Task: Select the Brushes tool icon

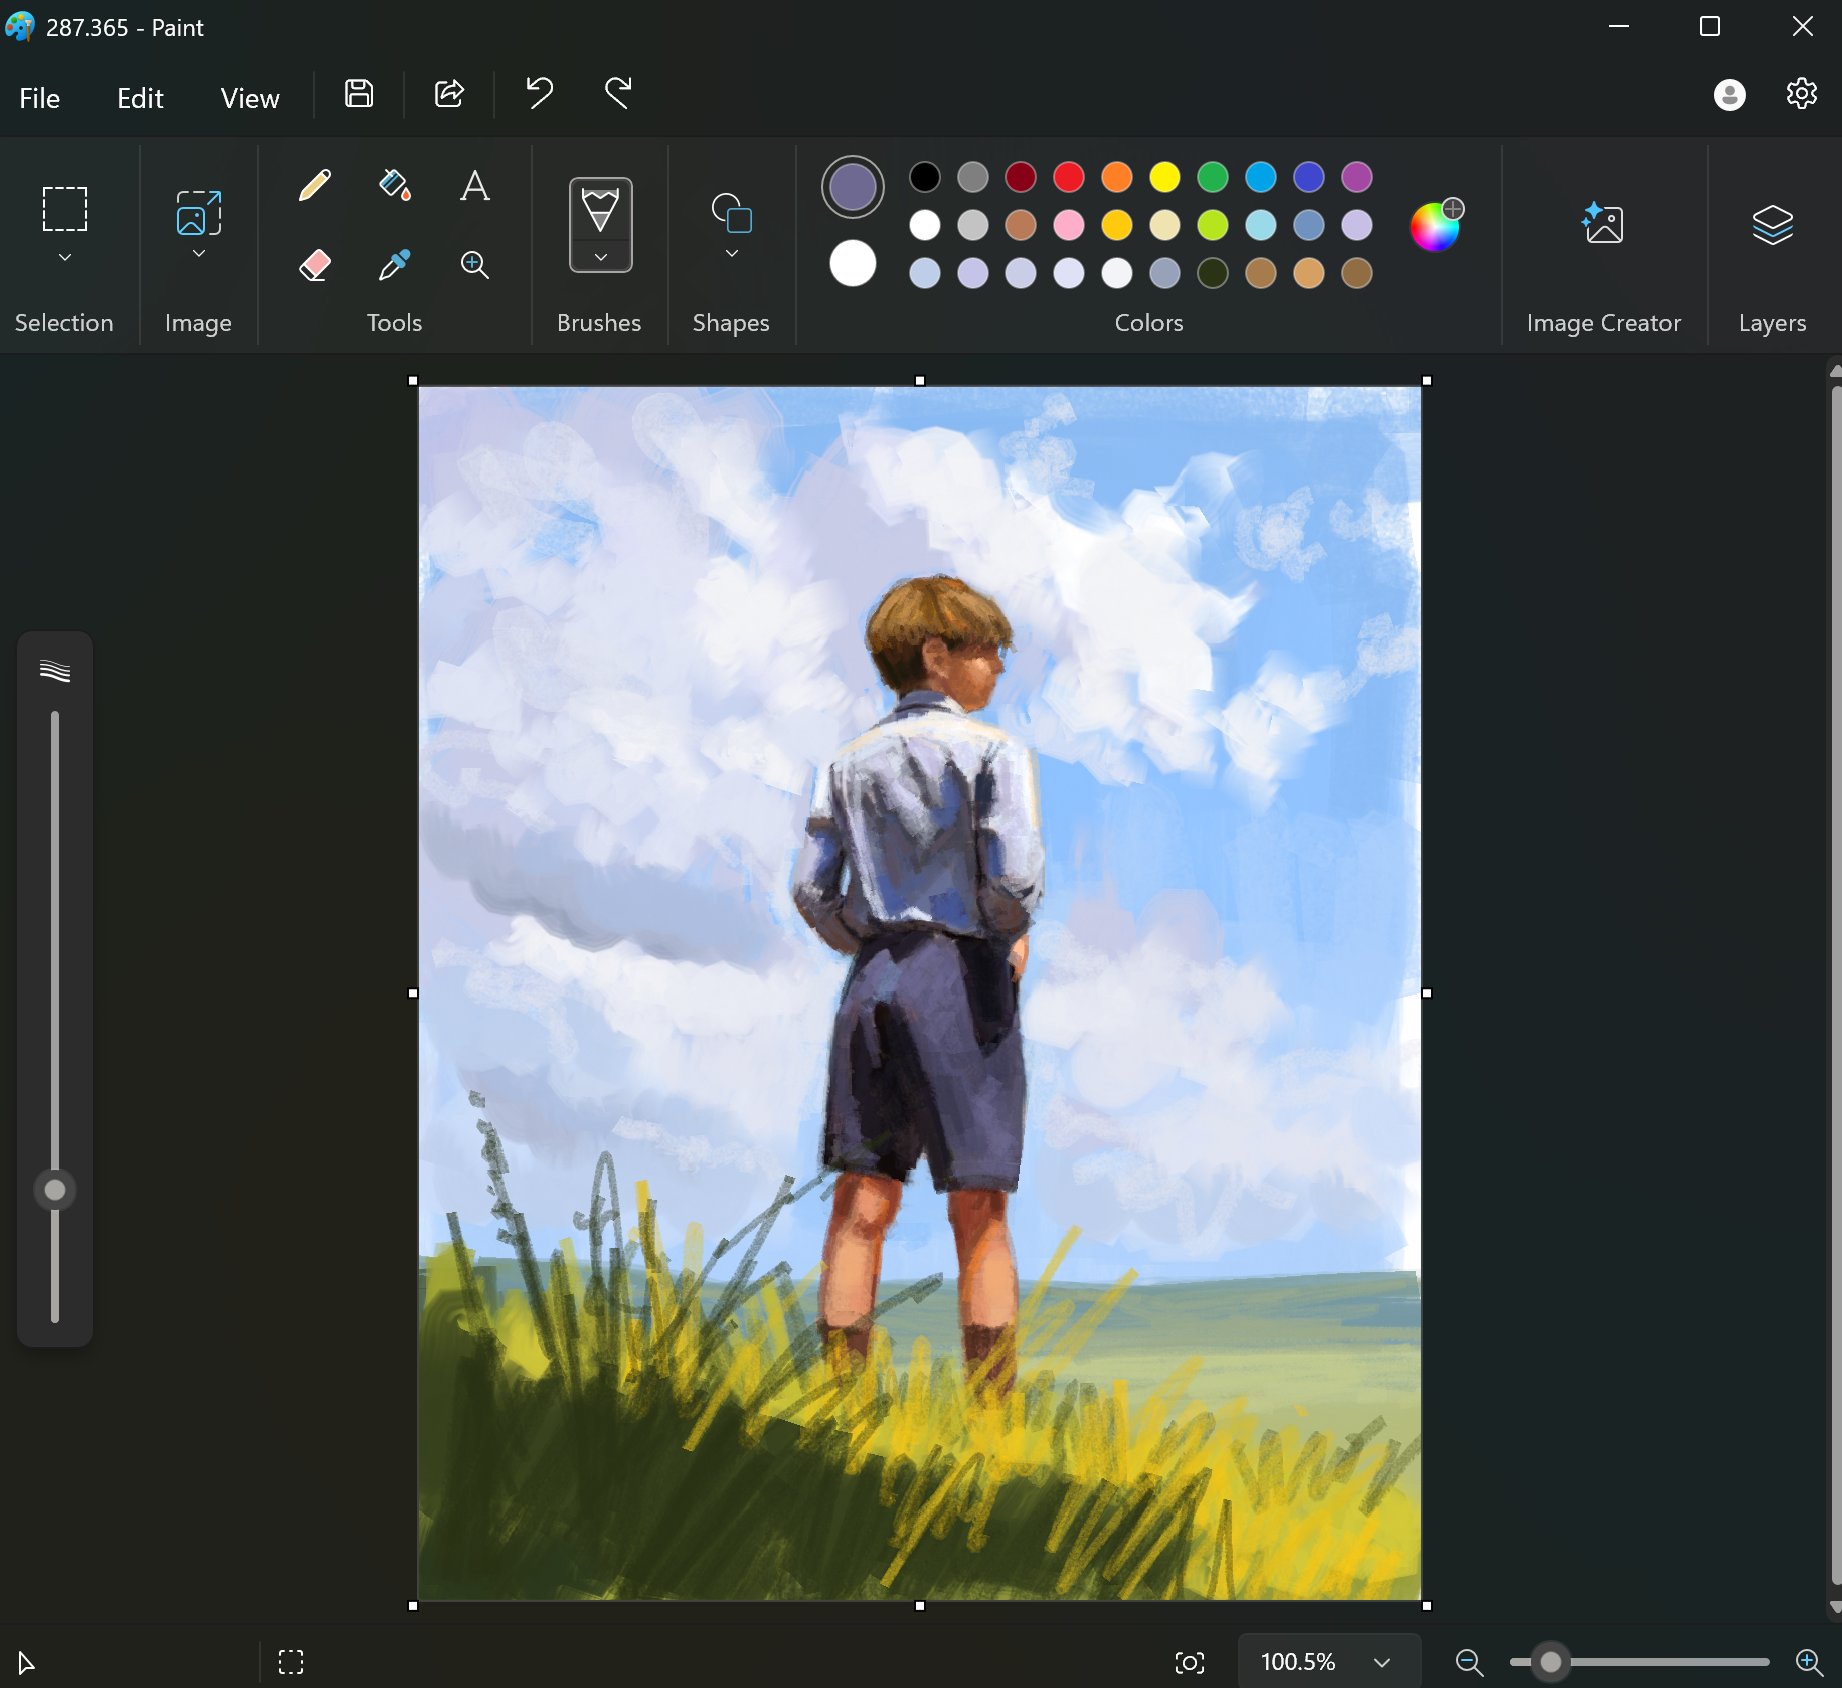Action: click(x=600, y=209)
